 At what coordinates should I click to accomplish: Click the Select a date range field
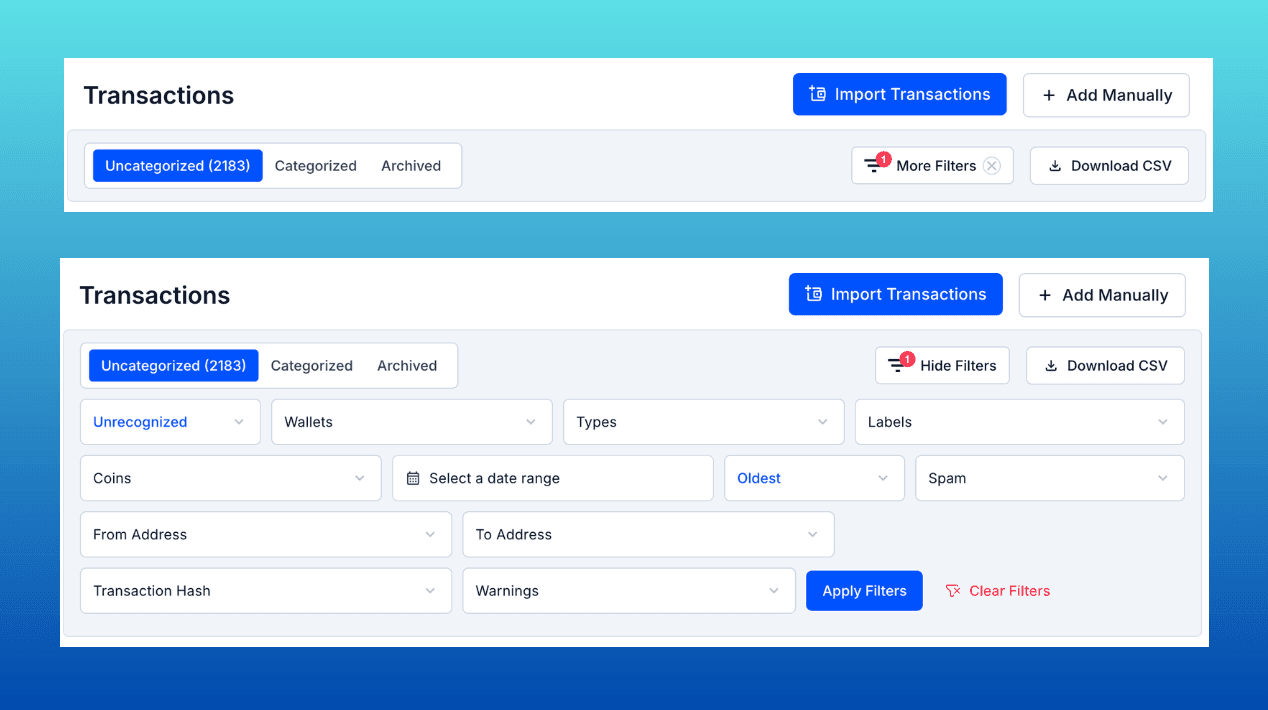point(552,478)
